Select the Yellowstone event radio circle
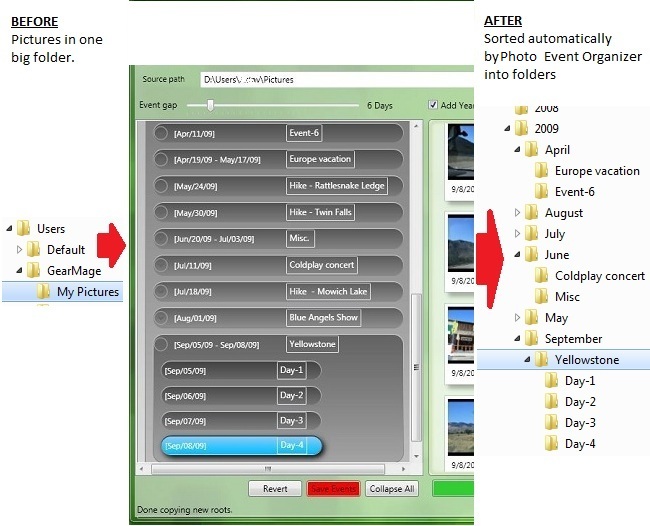 tap(160, 344)
